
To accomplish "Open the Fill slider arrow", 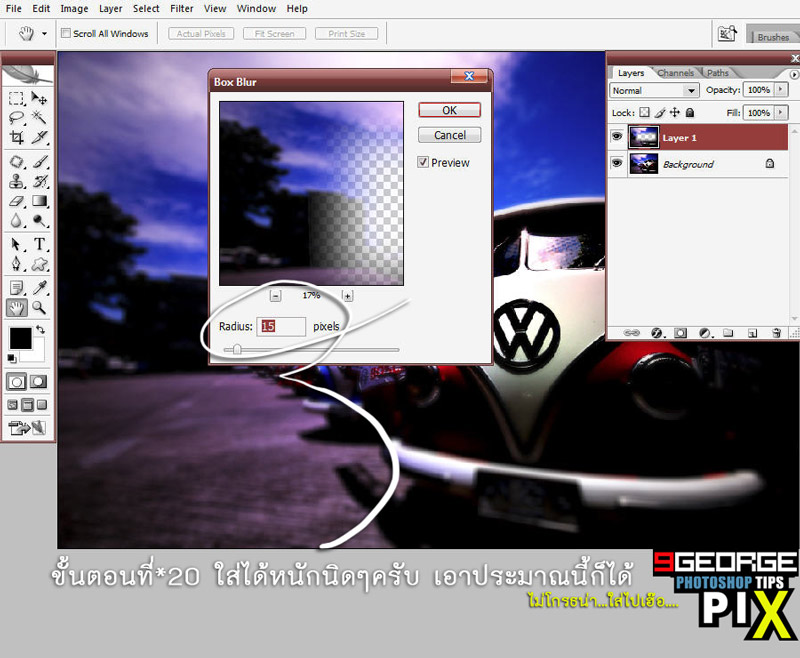I will pos(781,112).
